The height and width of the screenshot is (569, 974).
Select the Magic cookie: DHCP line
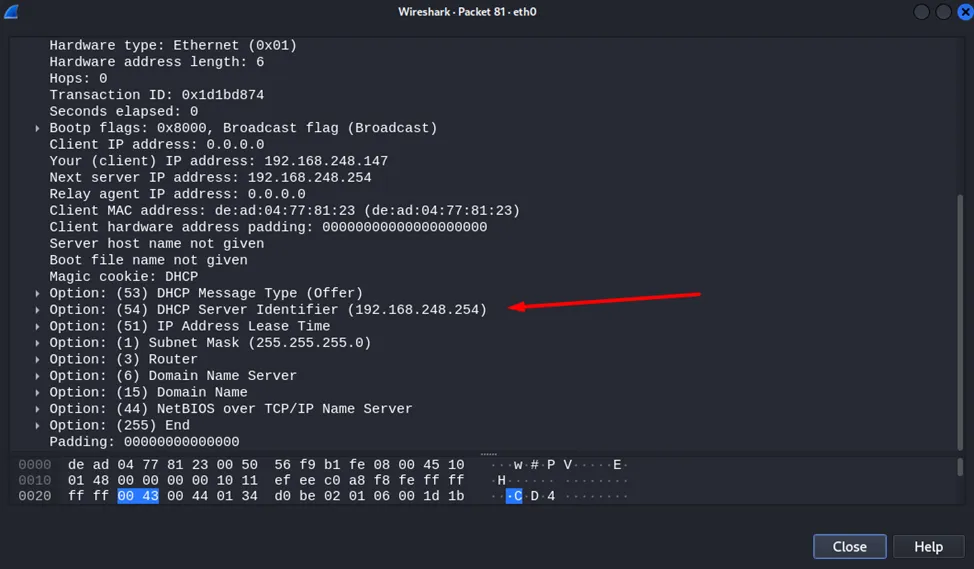(x=124, y=277)
